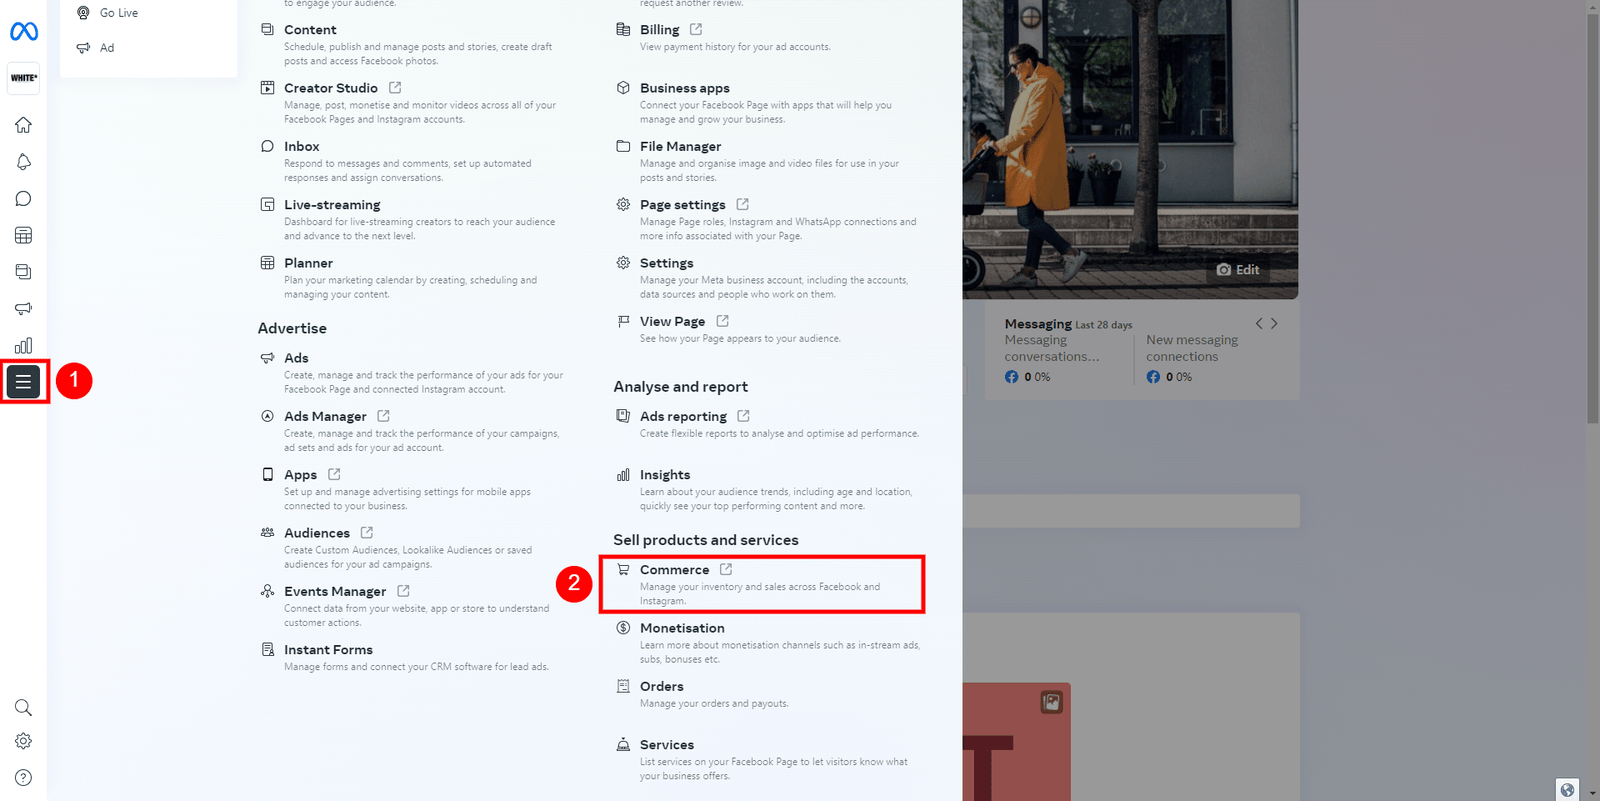The width and height of the screenshot is (1600, 801).
Task: Click the megaphone Ads icon in sidebar
Action: [x=23, y=309]
